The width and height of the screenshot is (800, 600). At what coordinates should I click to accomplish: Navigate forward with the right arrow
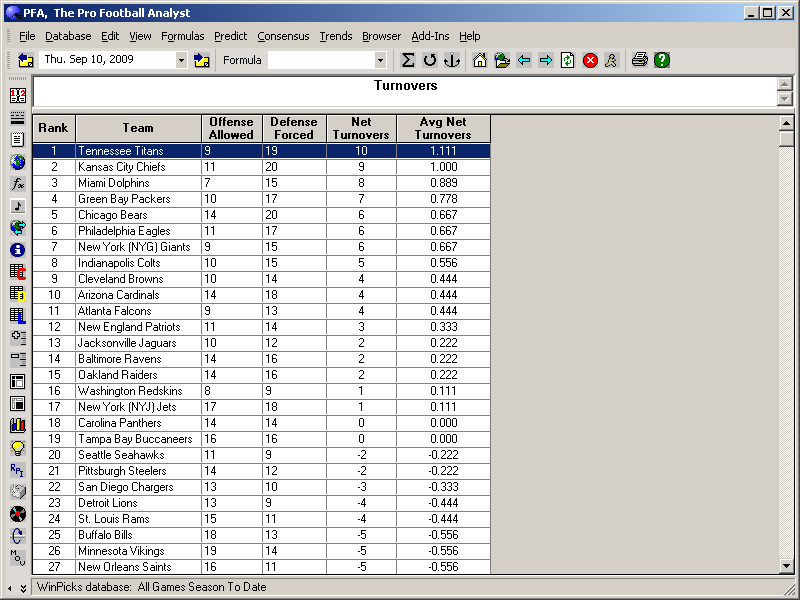coord(546,60)
